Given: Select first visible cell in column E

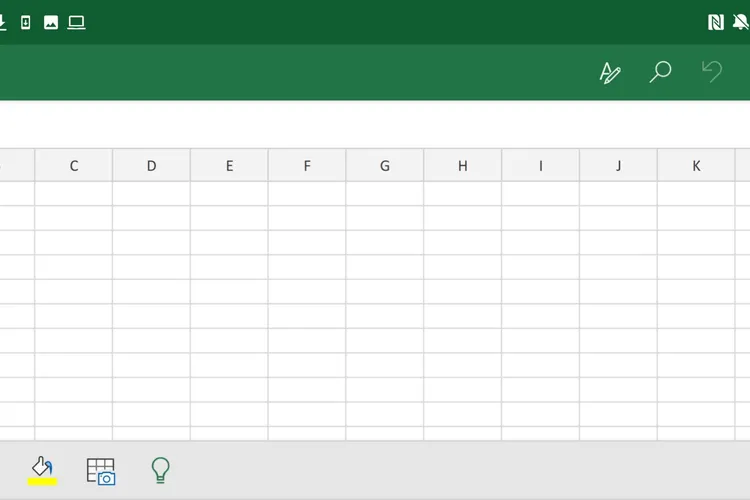Looking at the screenshot, I should click(x=229, y=194).
